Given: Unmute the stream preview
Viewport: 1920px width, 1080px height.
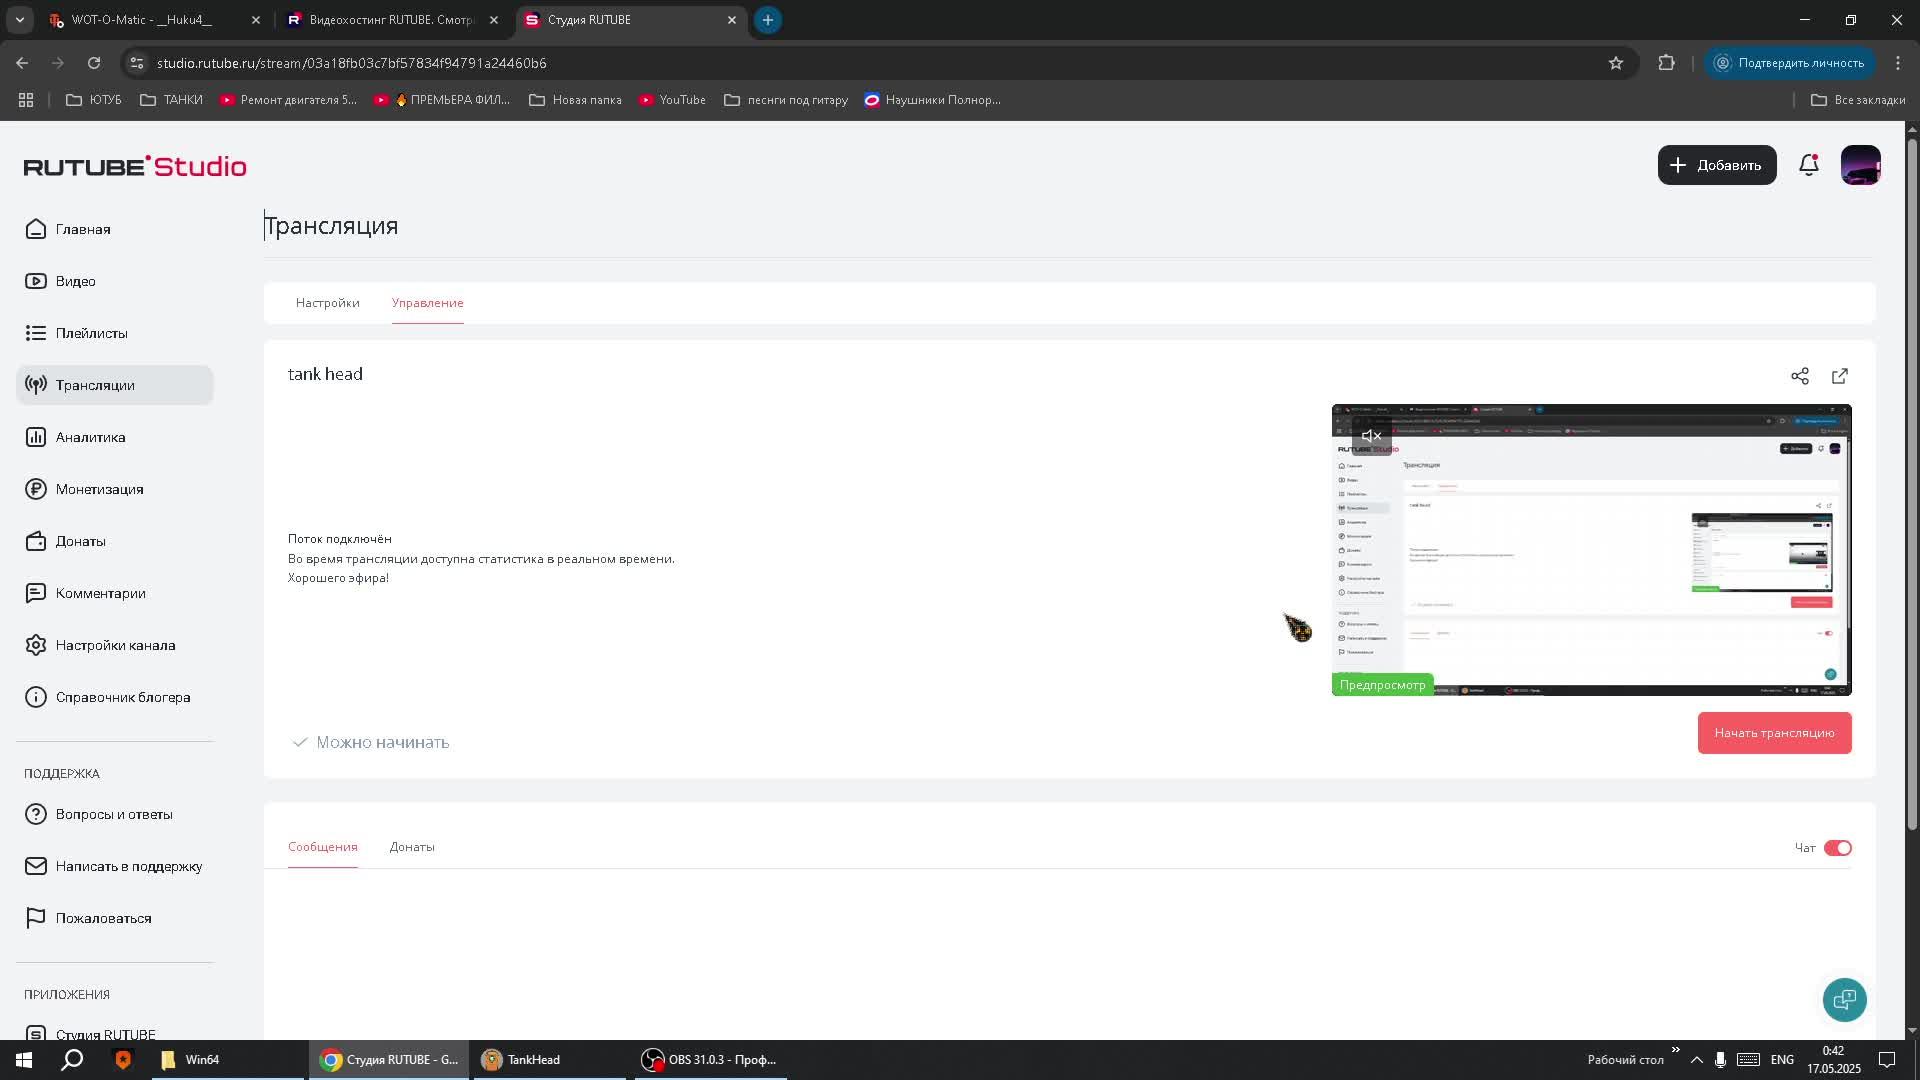Looking at the screenshot, I should click(1371, 436).
